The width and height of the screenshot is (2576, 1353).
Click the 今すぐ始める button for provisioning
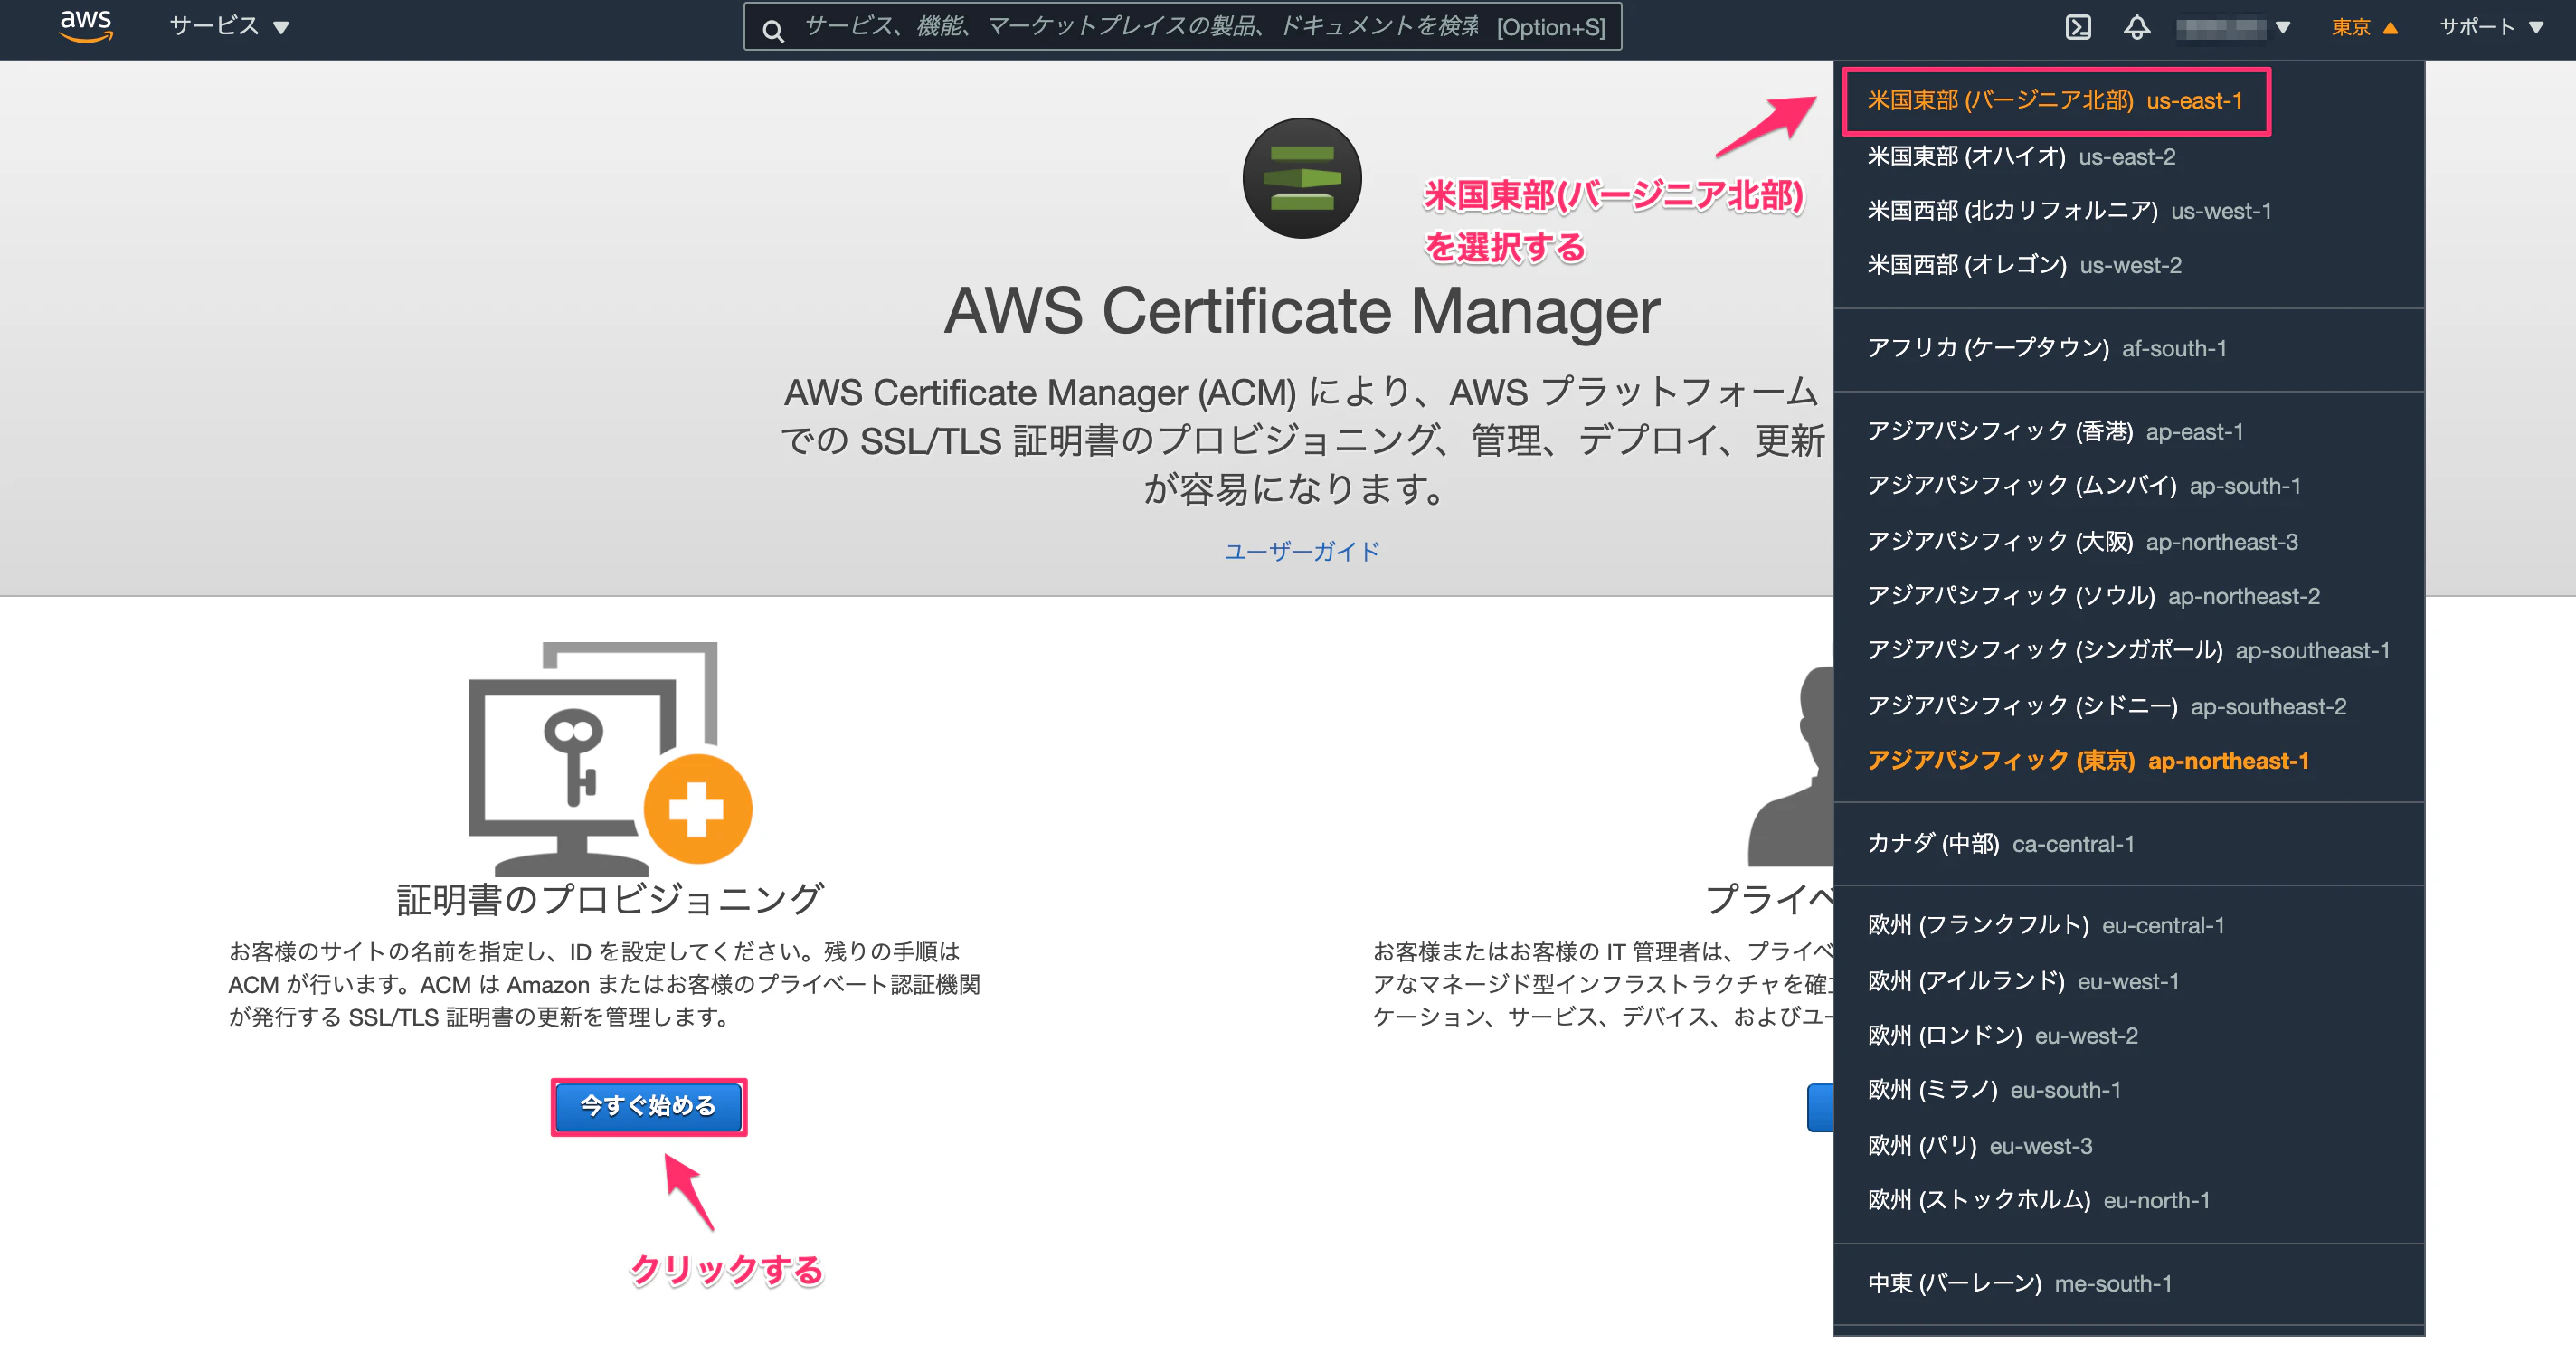tap(648, 1105)
